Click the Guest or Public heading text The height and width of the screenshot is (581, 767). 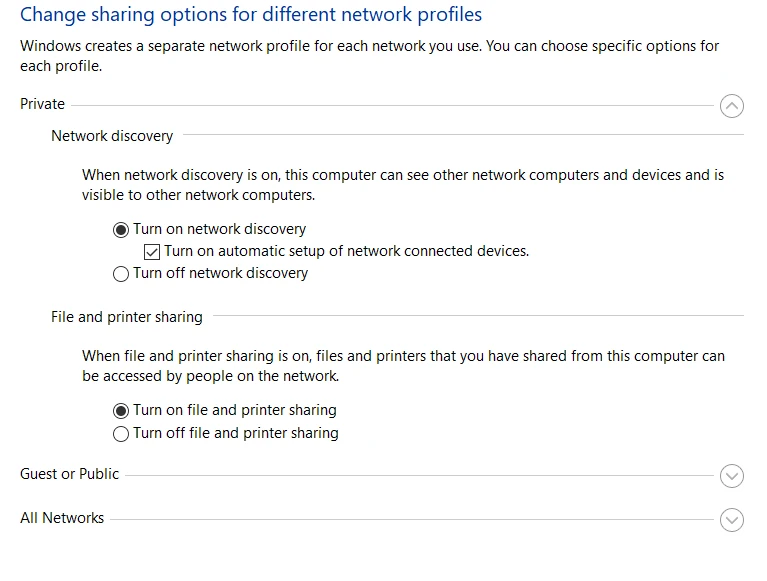click(x=69, y=474)
